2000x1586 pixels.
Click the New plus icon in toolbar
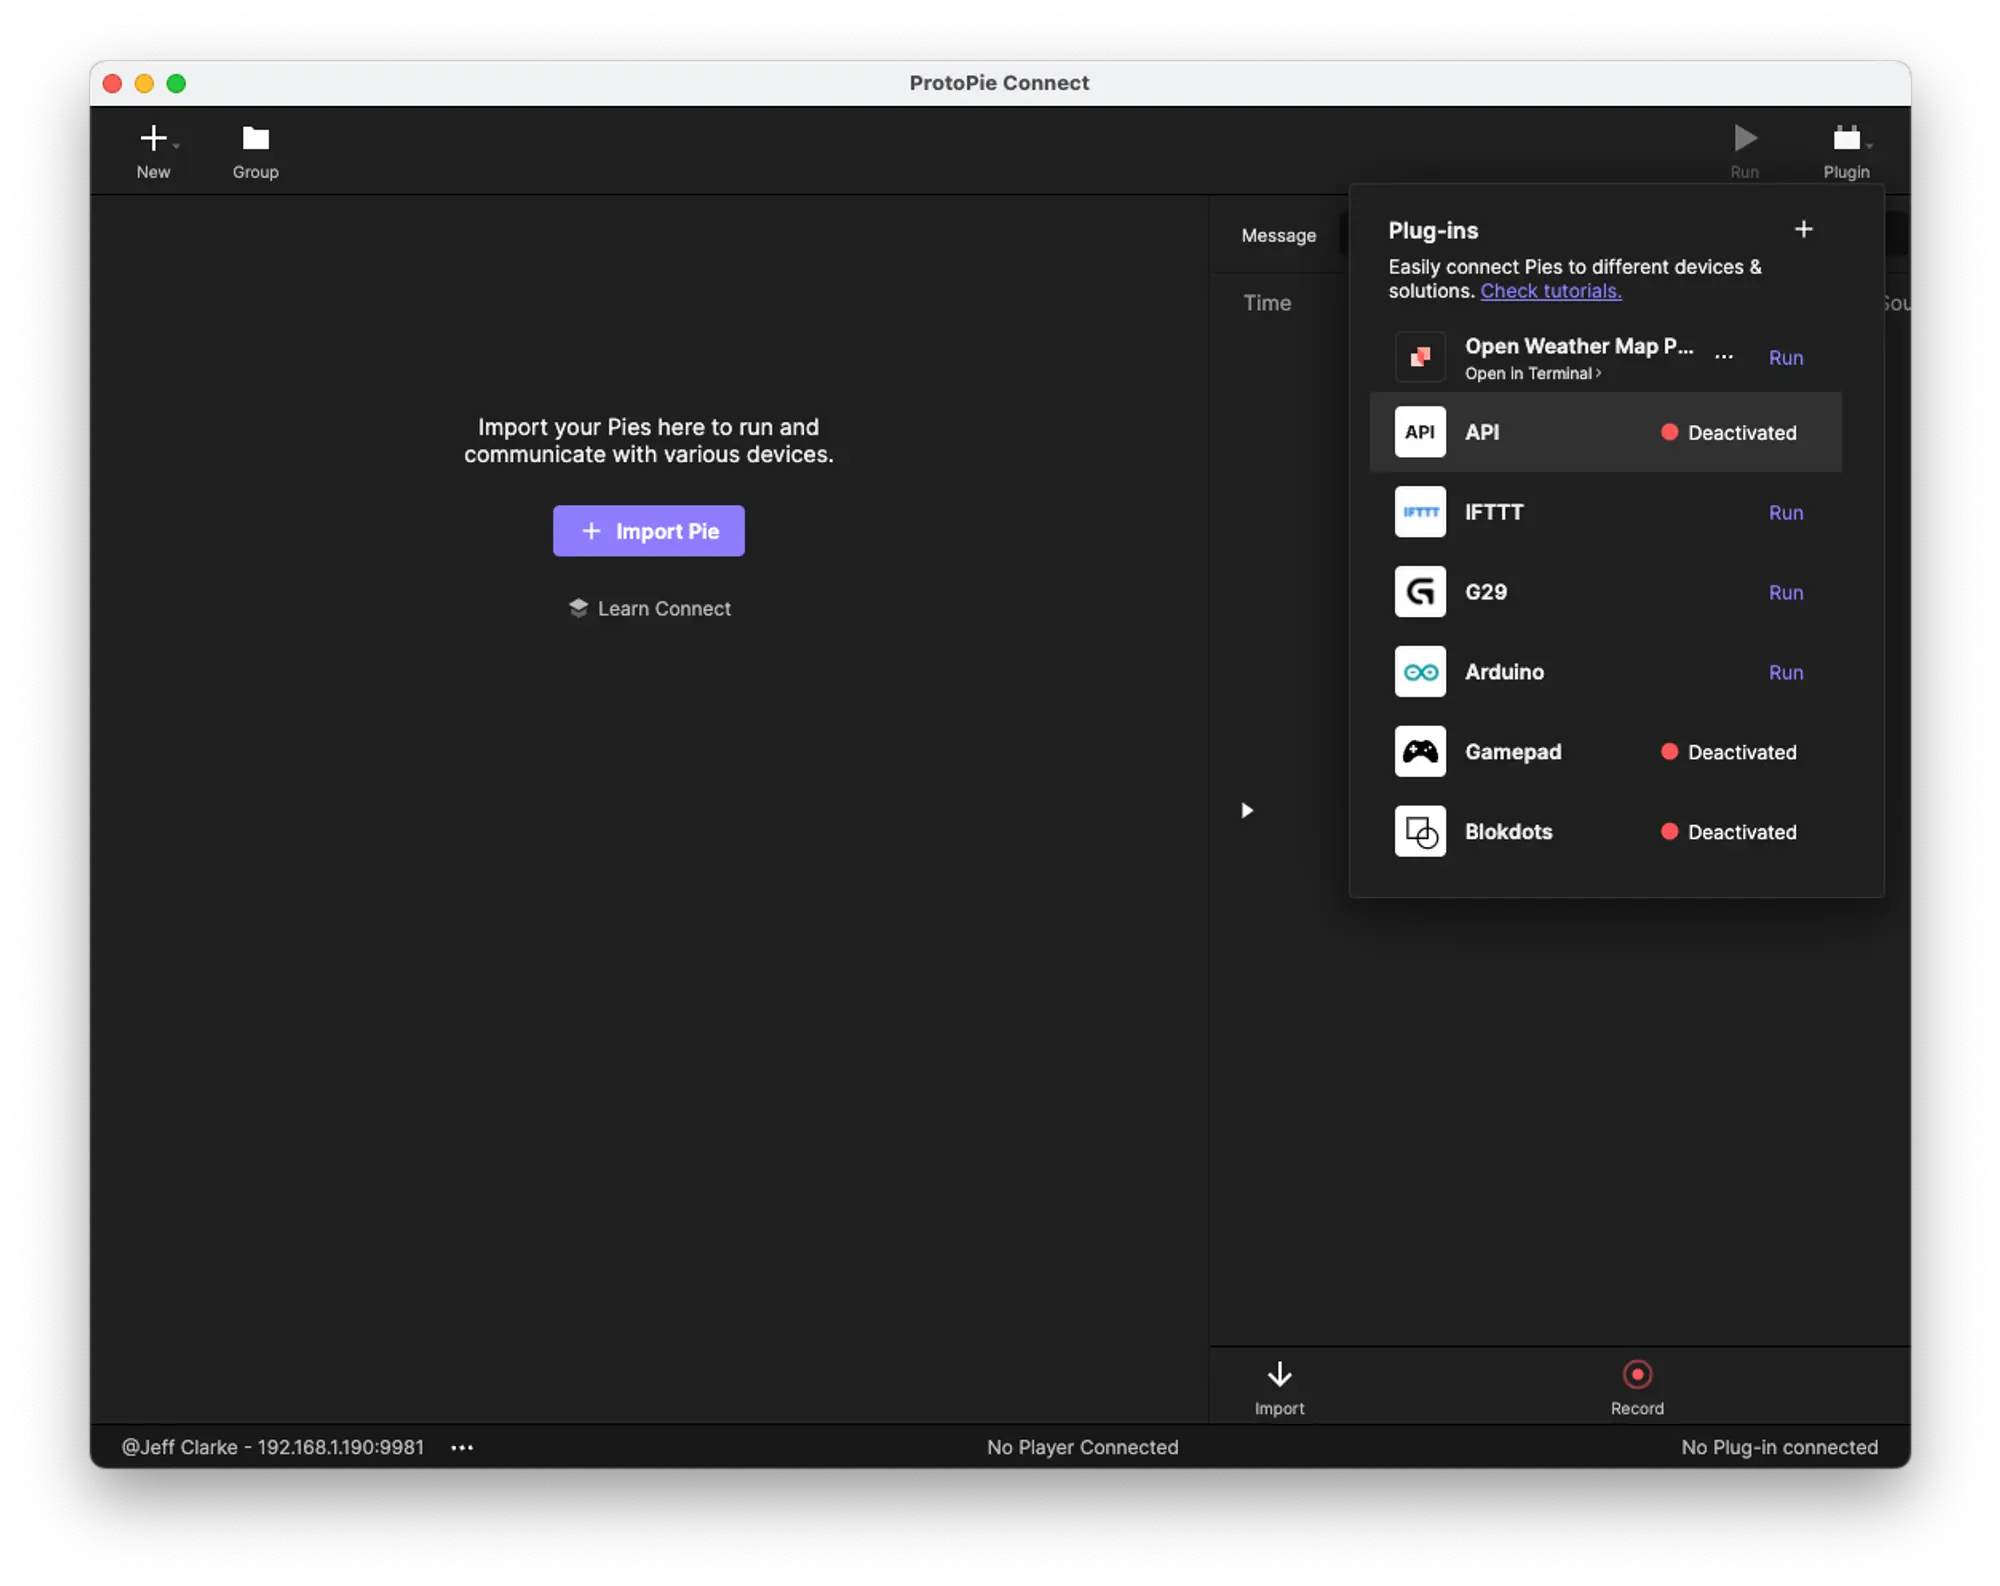pyautogui.click(x=153, y=138)
